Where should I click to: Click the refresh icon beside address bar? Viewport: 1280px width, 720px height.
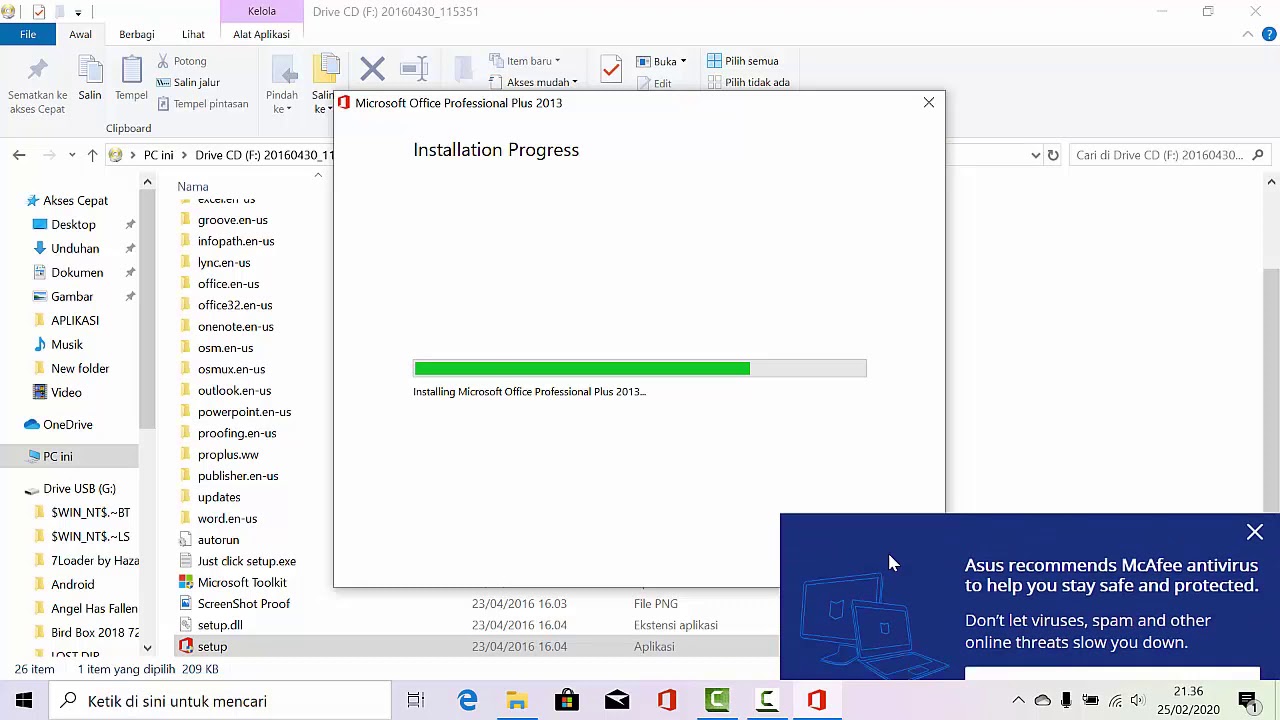1053,155
